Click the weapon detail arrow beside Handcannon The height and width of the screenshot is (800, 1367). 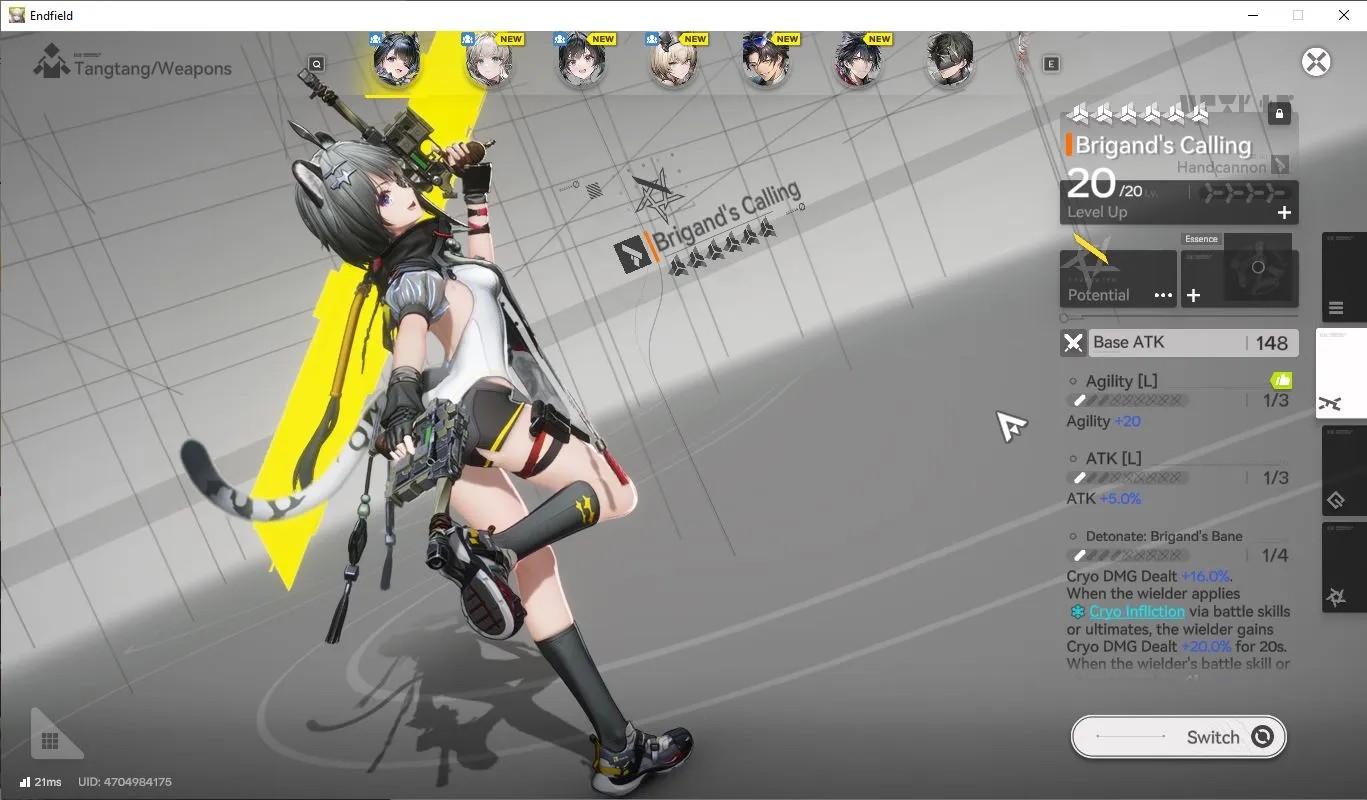tap(1280, 165)
